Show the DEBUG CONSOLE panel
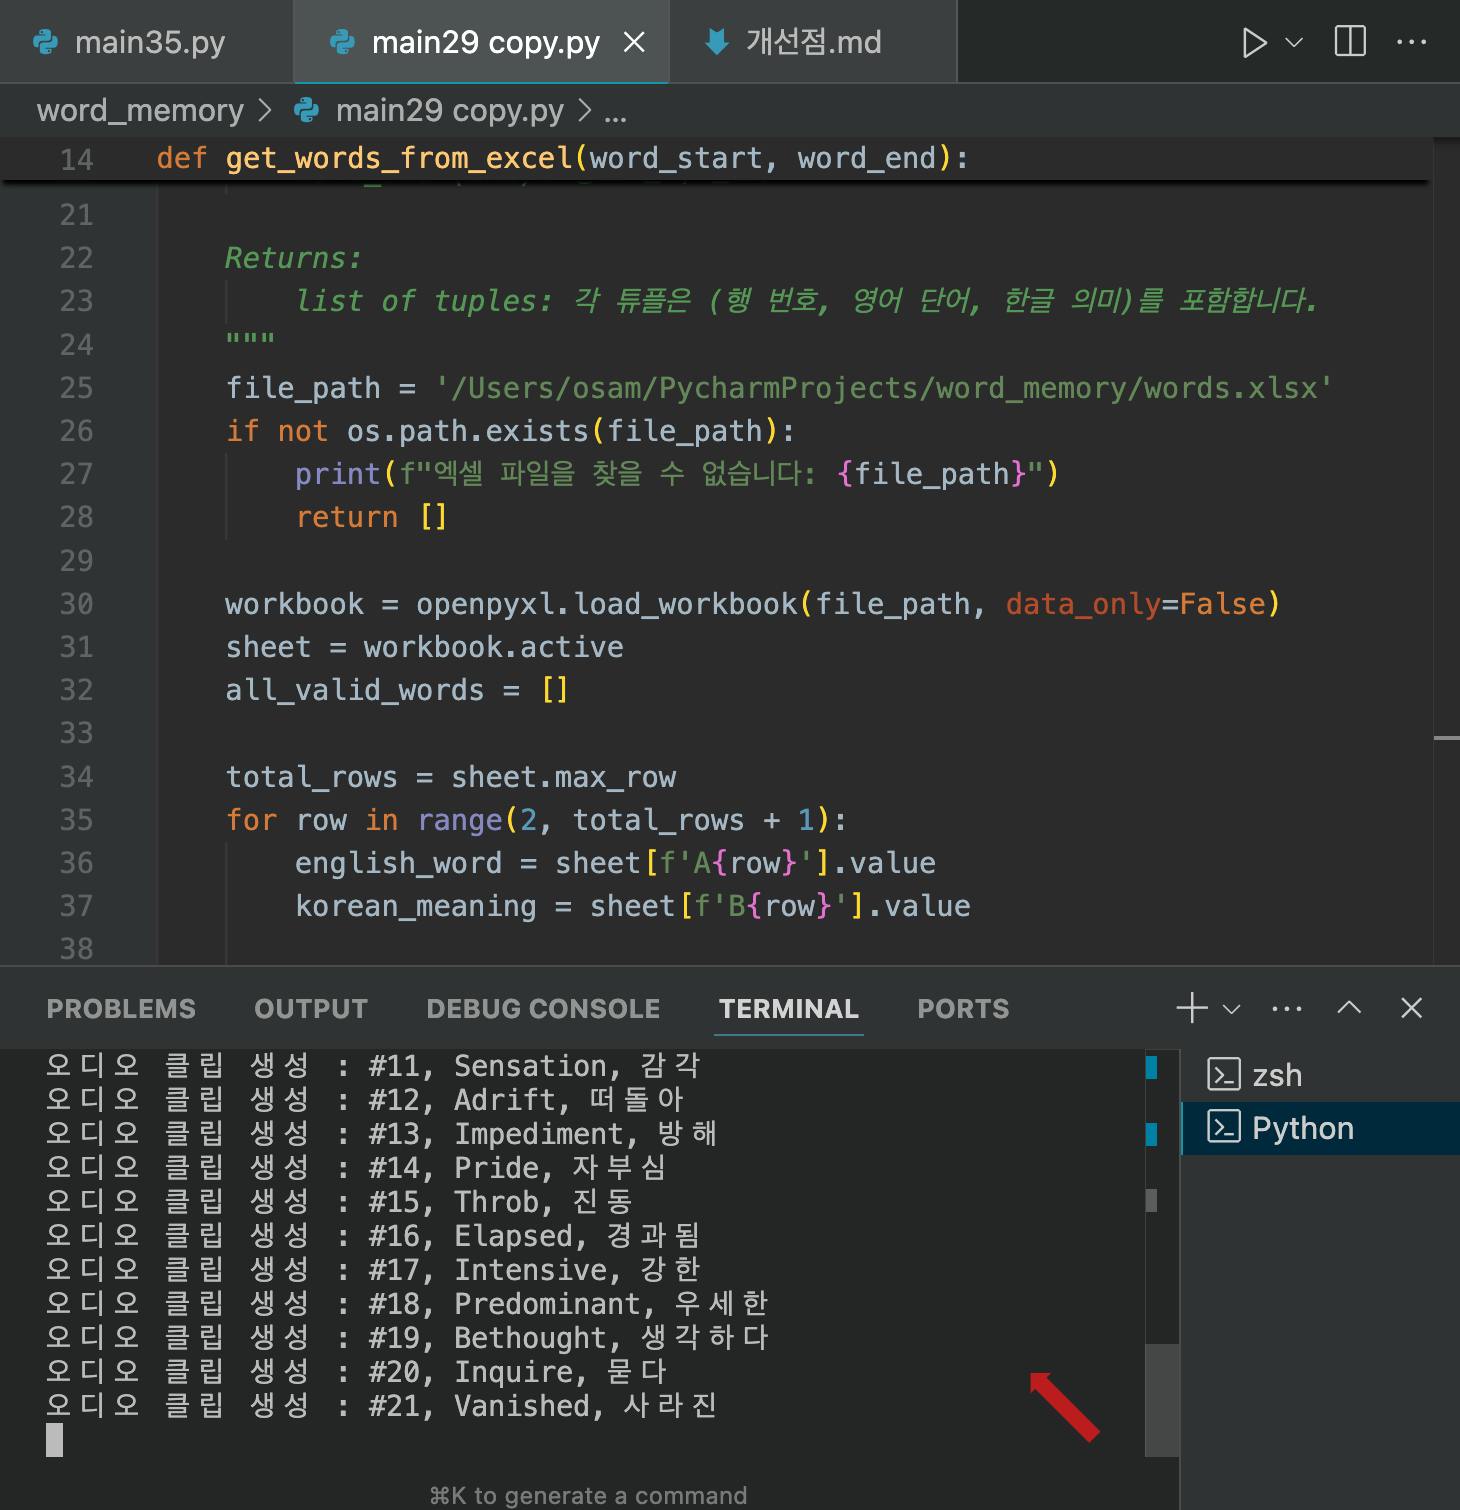 click(543, 1008)
